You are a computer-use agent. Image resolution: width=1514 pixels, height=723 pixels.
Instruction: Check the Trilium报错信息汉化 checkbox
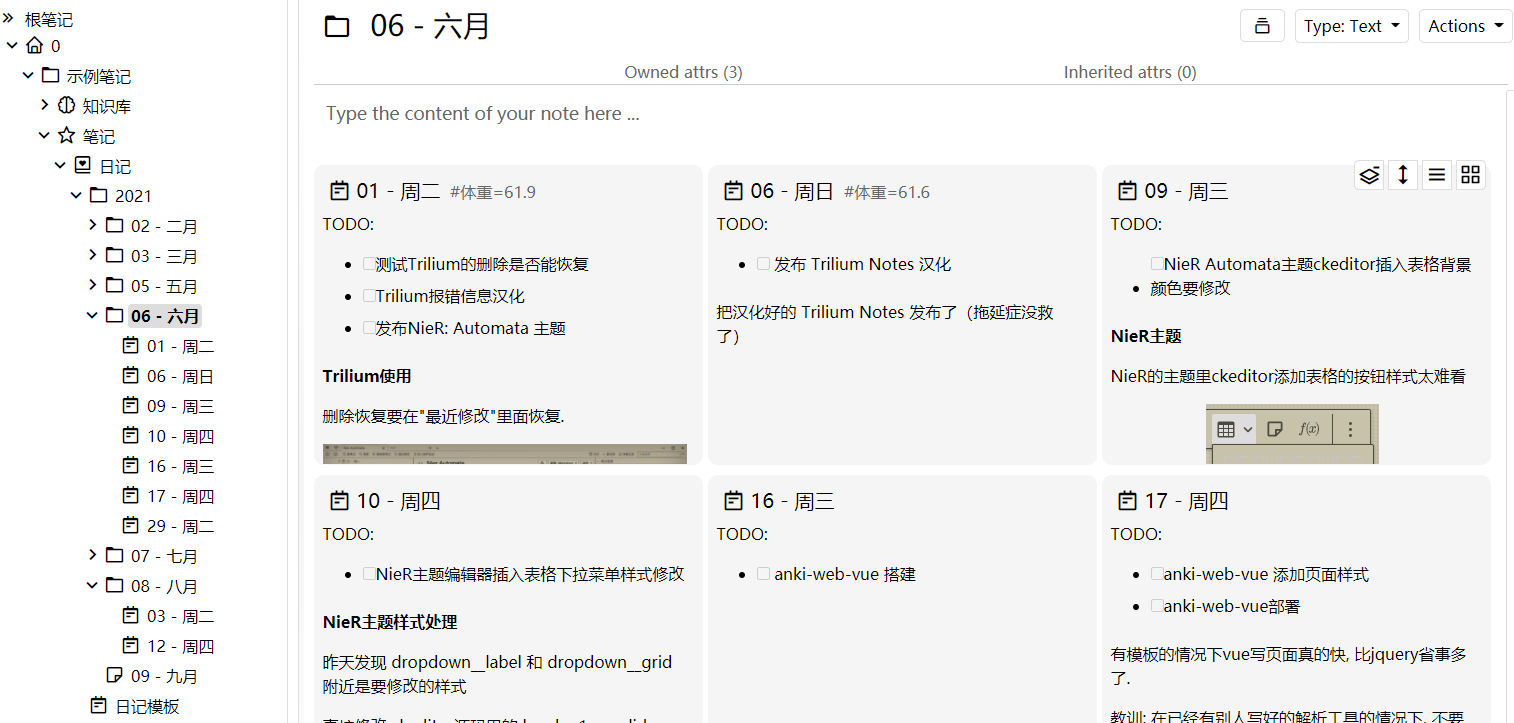point(369,297)
